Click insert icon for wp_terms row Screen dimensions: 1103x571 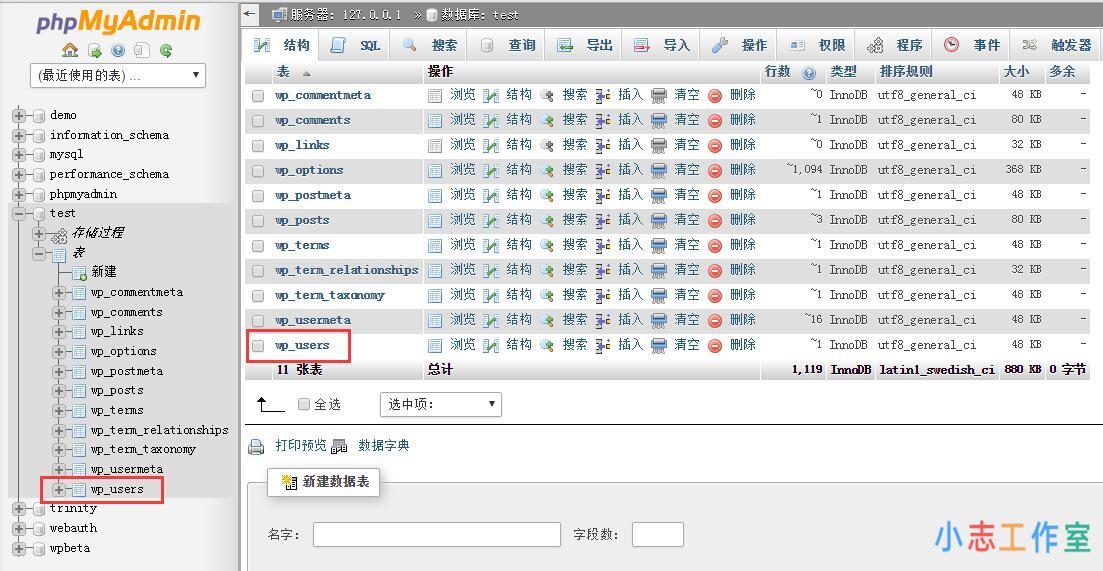(603, 245)
